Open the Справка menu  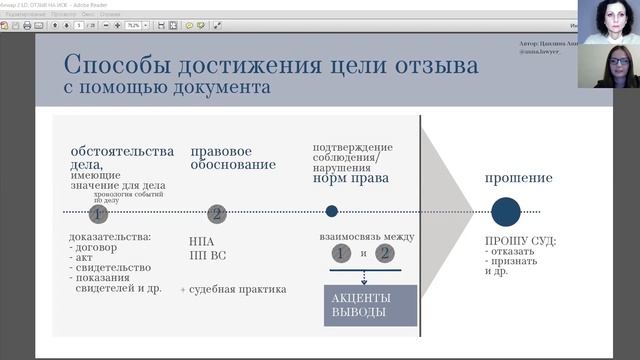(110, 14)
